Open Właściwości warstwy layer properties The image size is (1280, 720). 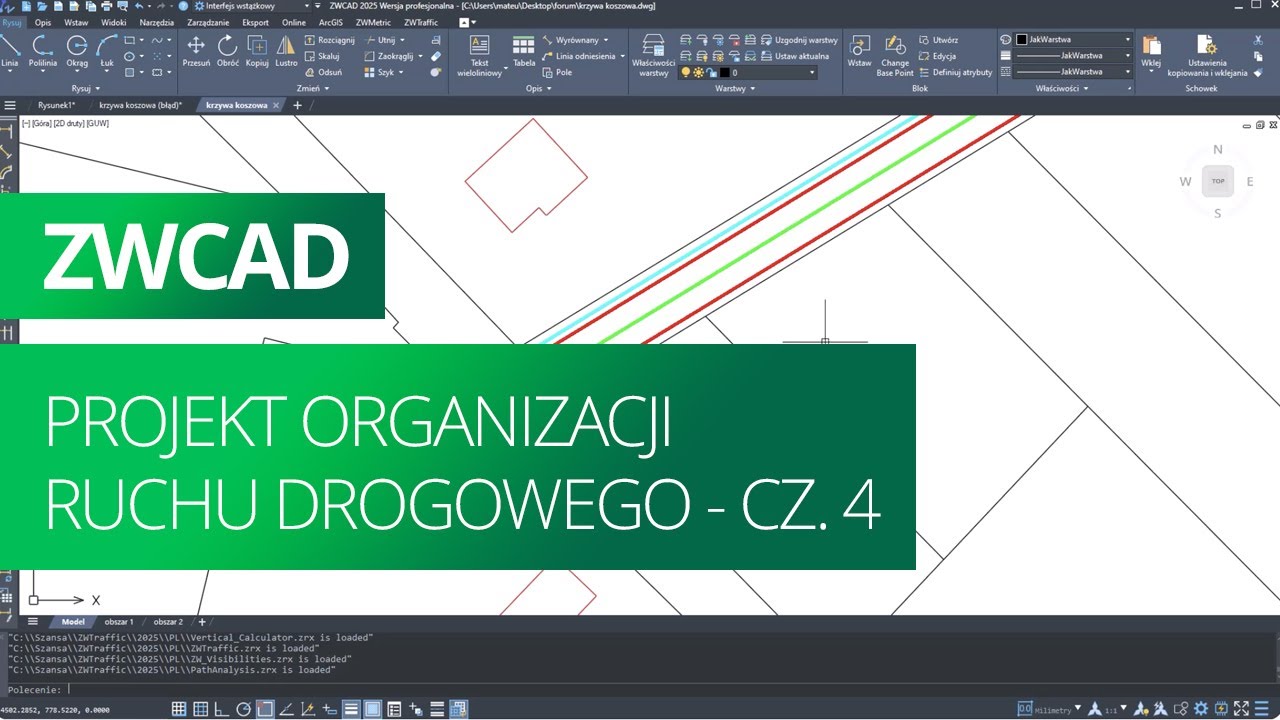click(653, 56)
